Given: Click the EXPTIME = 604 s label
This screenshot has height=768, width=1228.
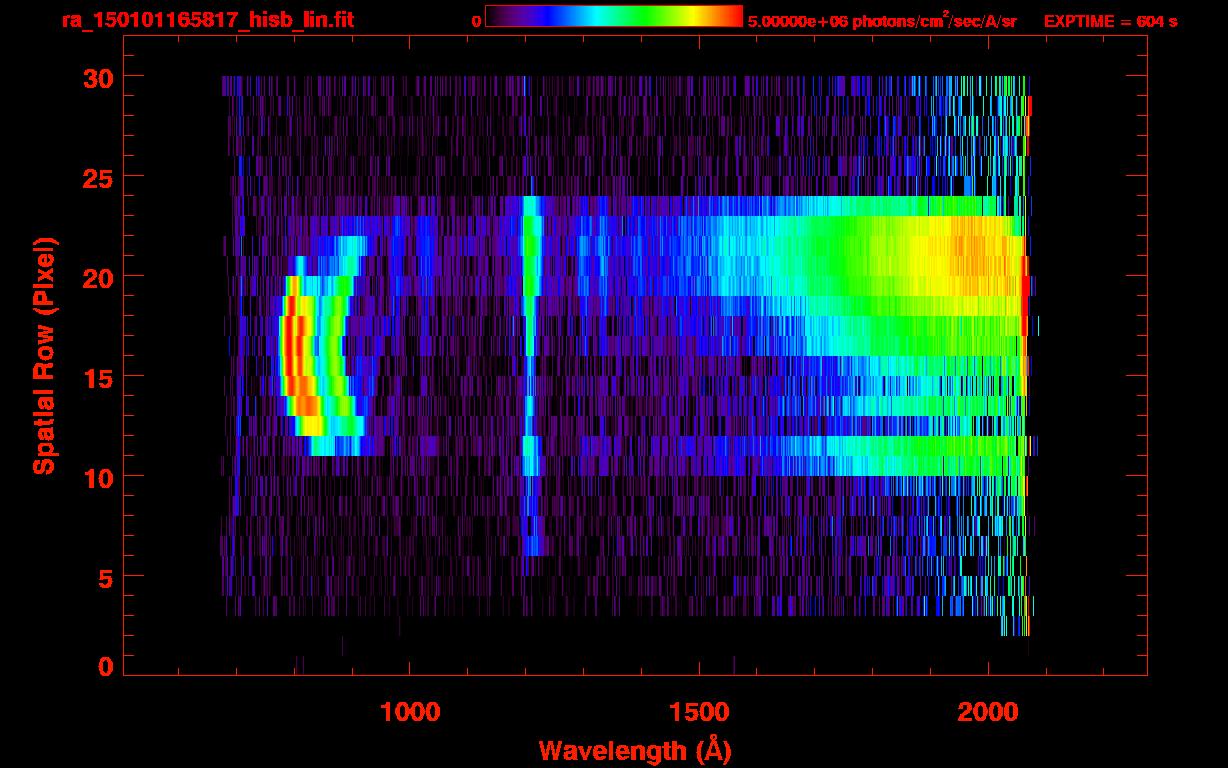Looking at the screenshot, I should (x=1110, y=21).
